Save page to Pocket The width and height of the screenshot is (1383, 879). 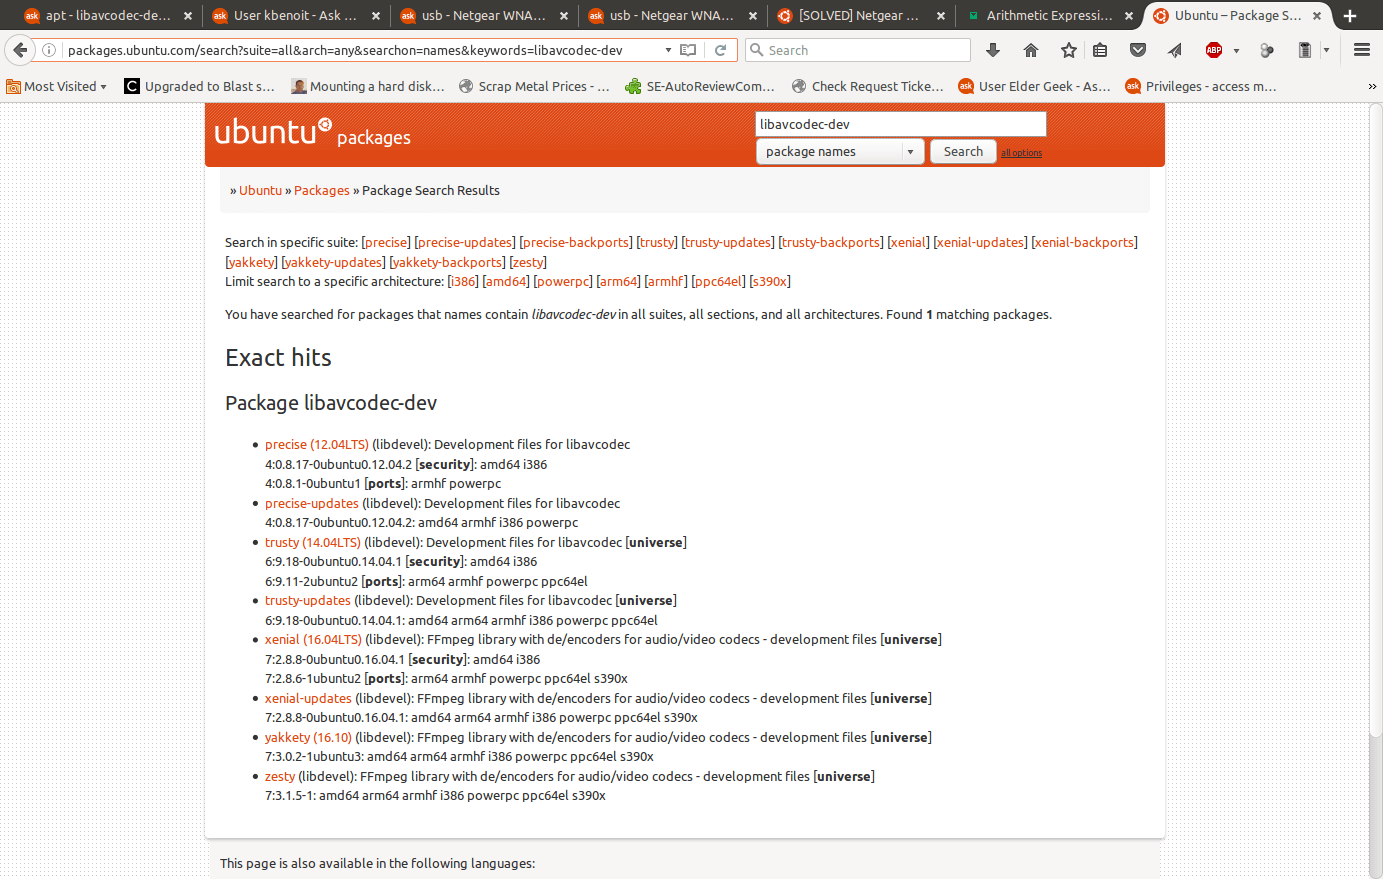point(1138,50)
